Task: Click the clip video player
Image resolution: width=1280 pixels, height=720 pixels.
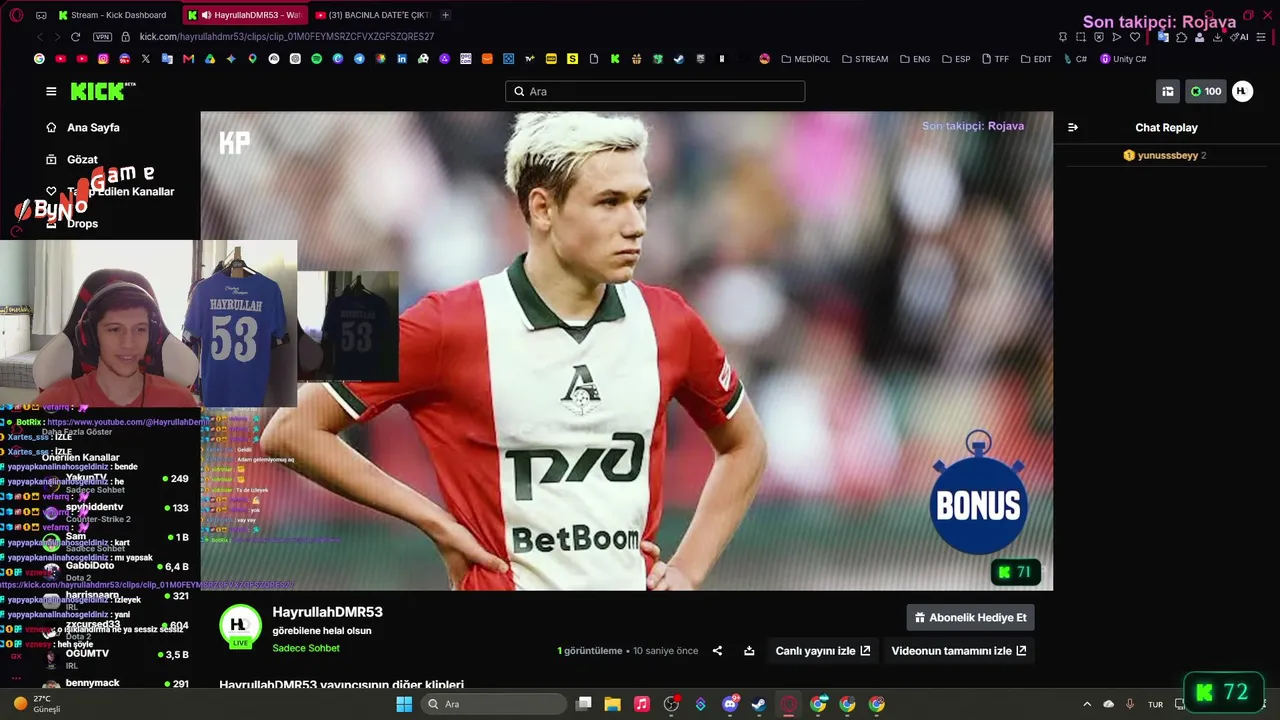Action: [x=626, y=351]
